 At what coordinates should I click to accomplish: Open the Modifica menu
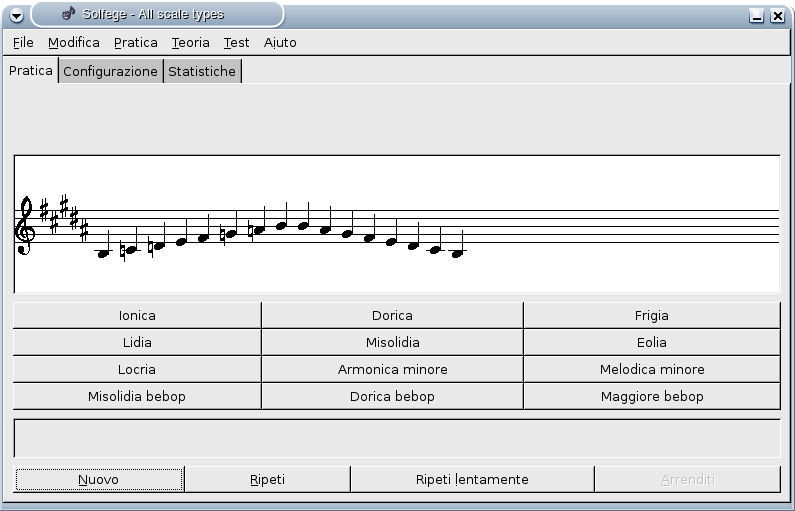pyautogui.click(x=74, y=42)
